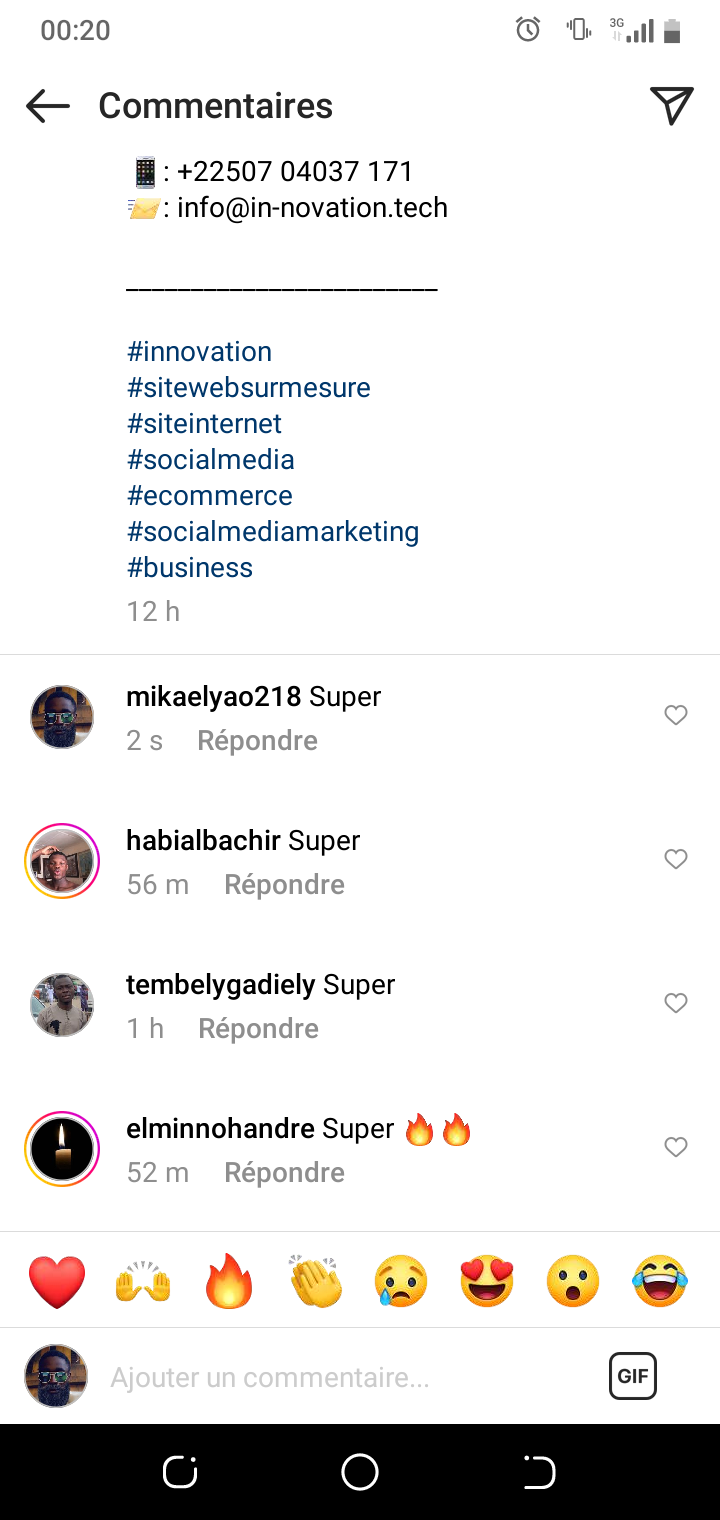Reply to mikaelyao218 via Répondre
720x1520 pixels.
[257, 741]
